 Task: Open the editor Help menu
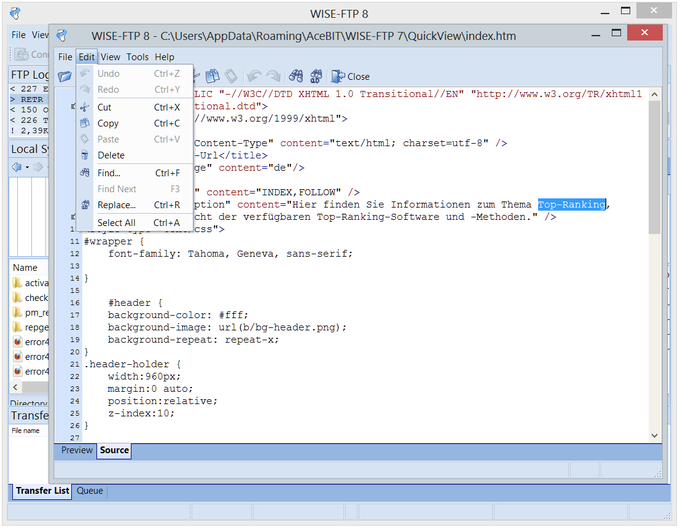click(164, 57)
